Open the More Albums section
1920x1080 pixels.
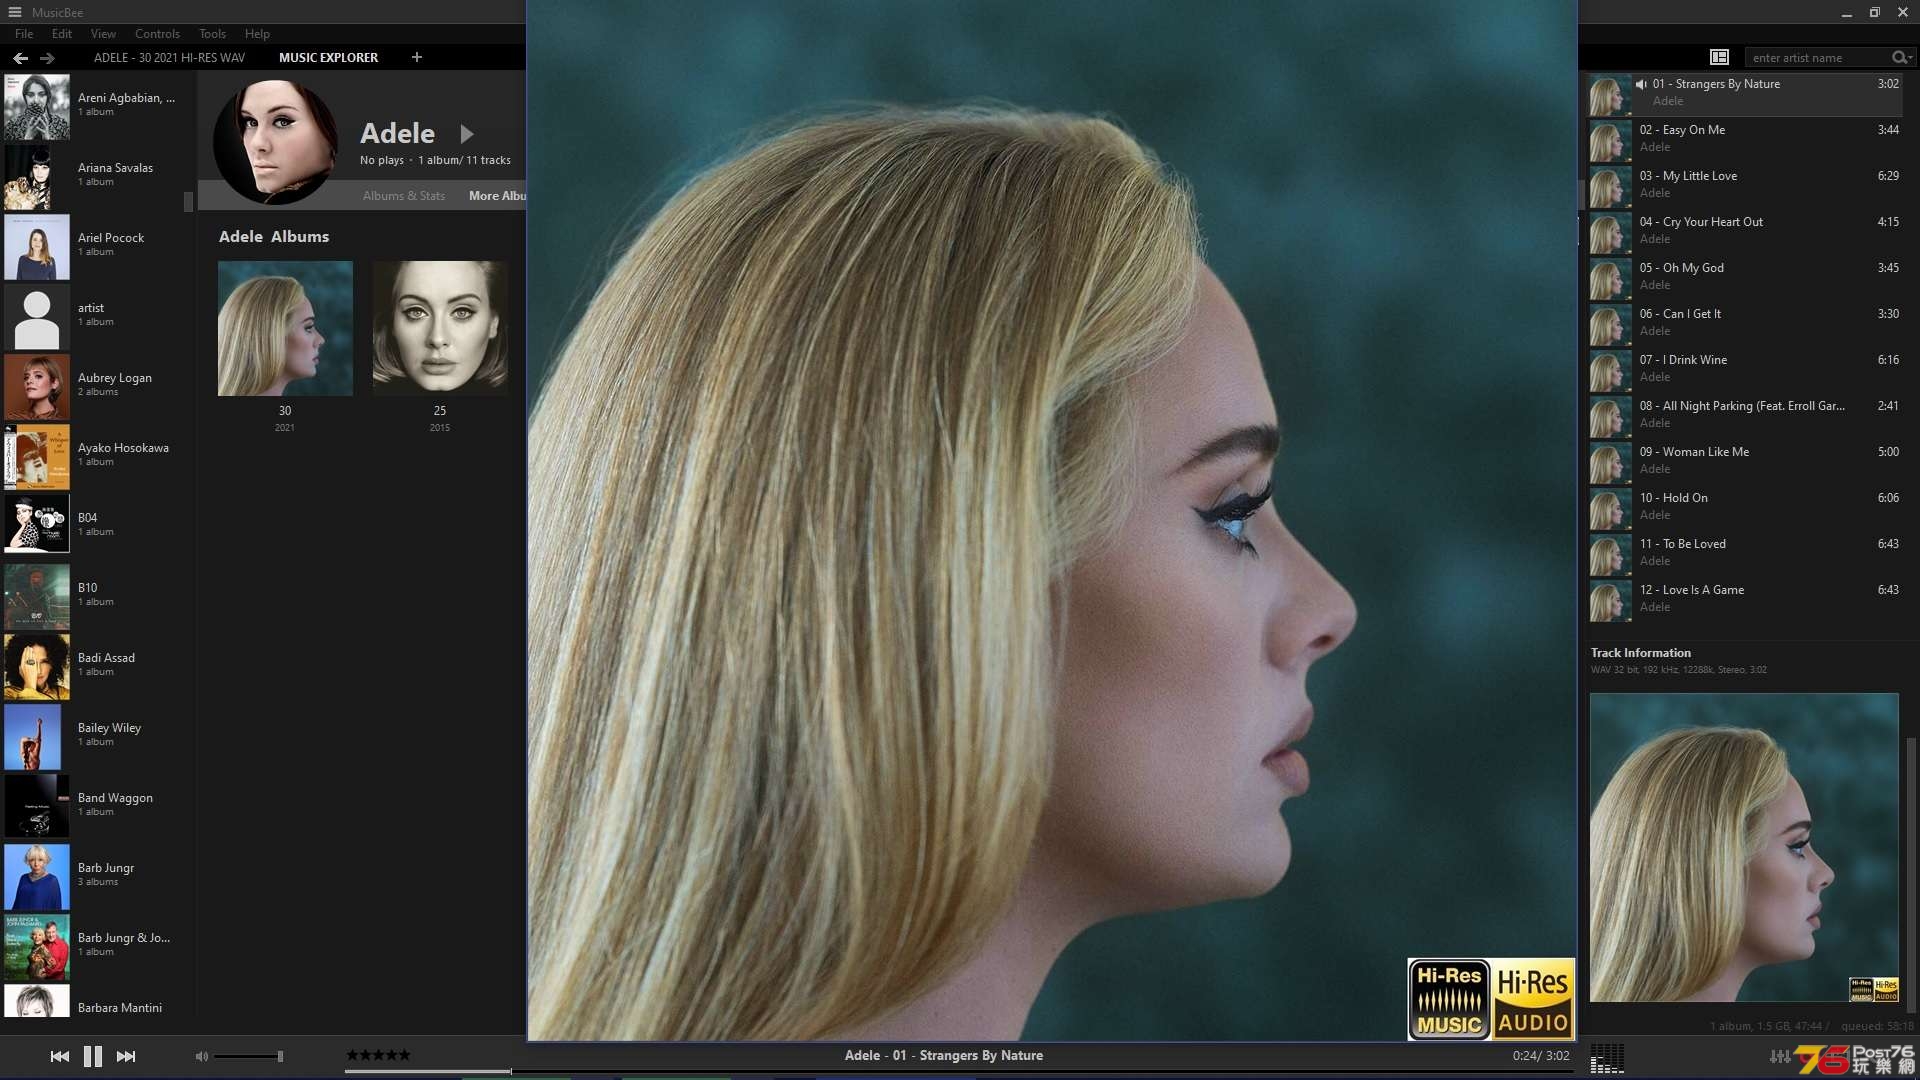point(497,196)
